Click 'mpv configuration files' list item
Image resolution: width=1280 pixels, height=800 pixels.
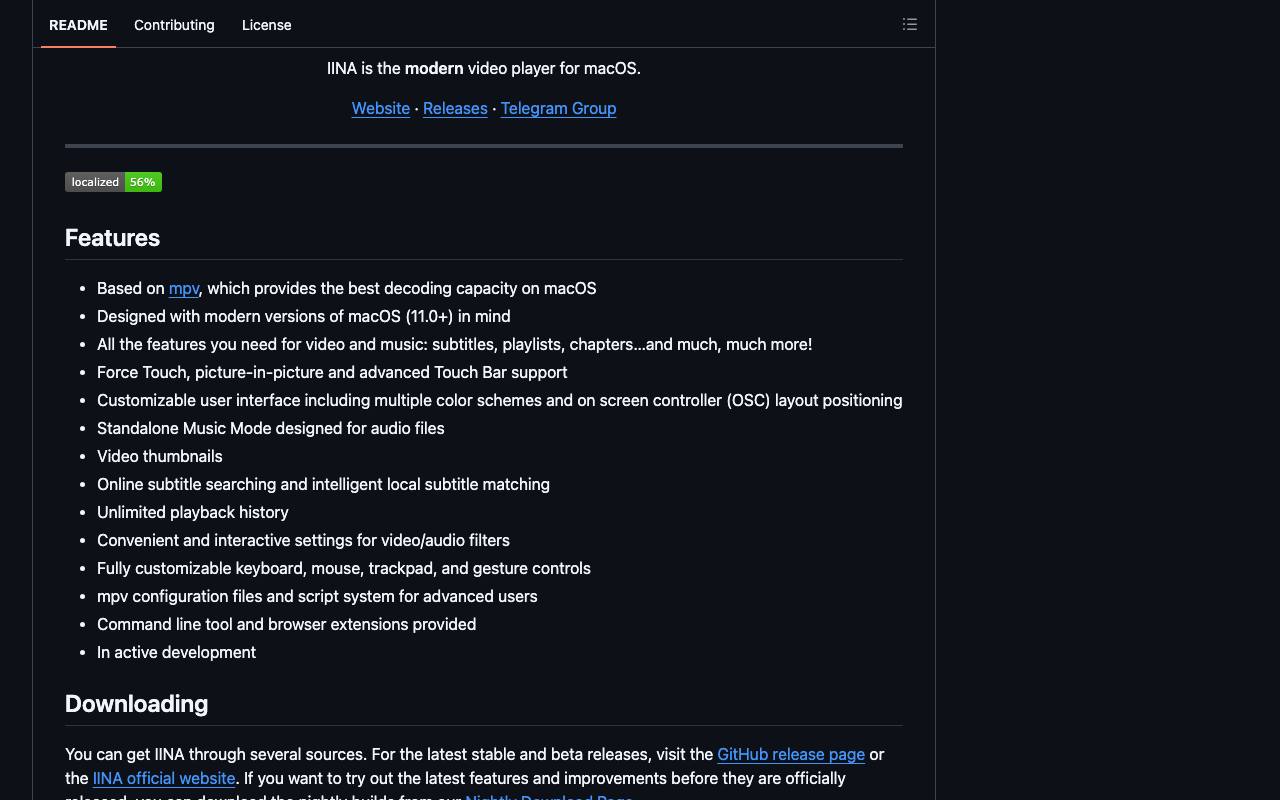[x=317, y=596]
